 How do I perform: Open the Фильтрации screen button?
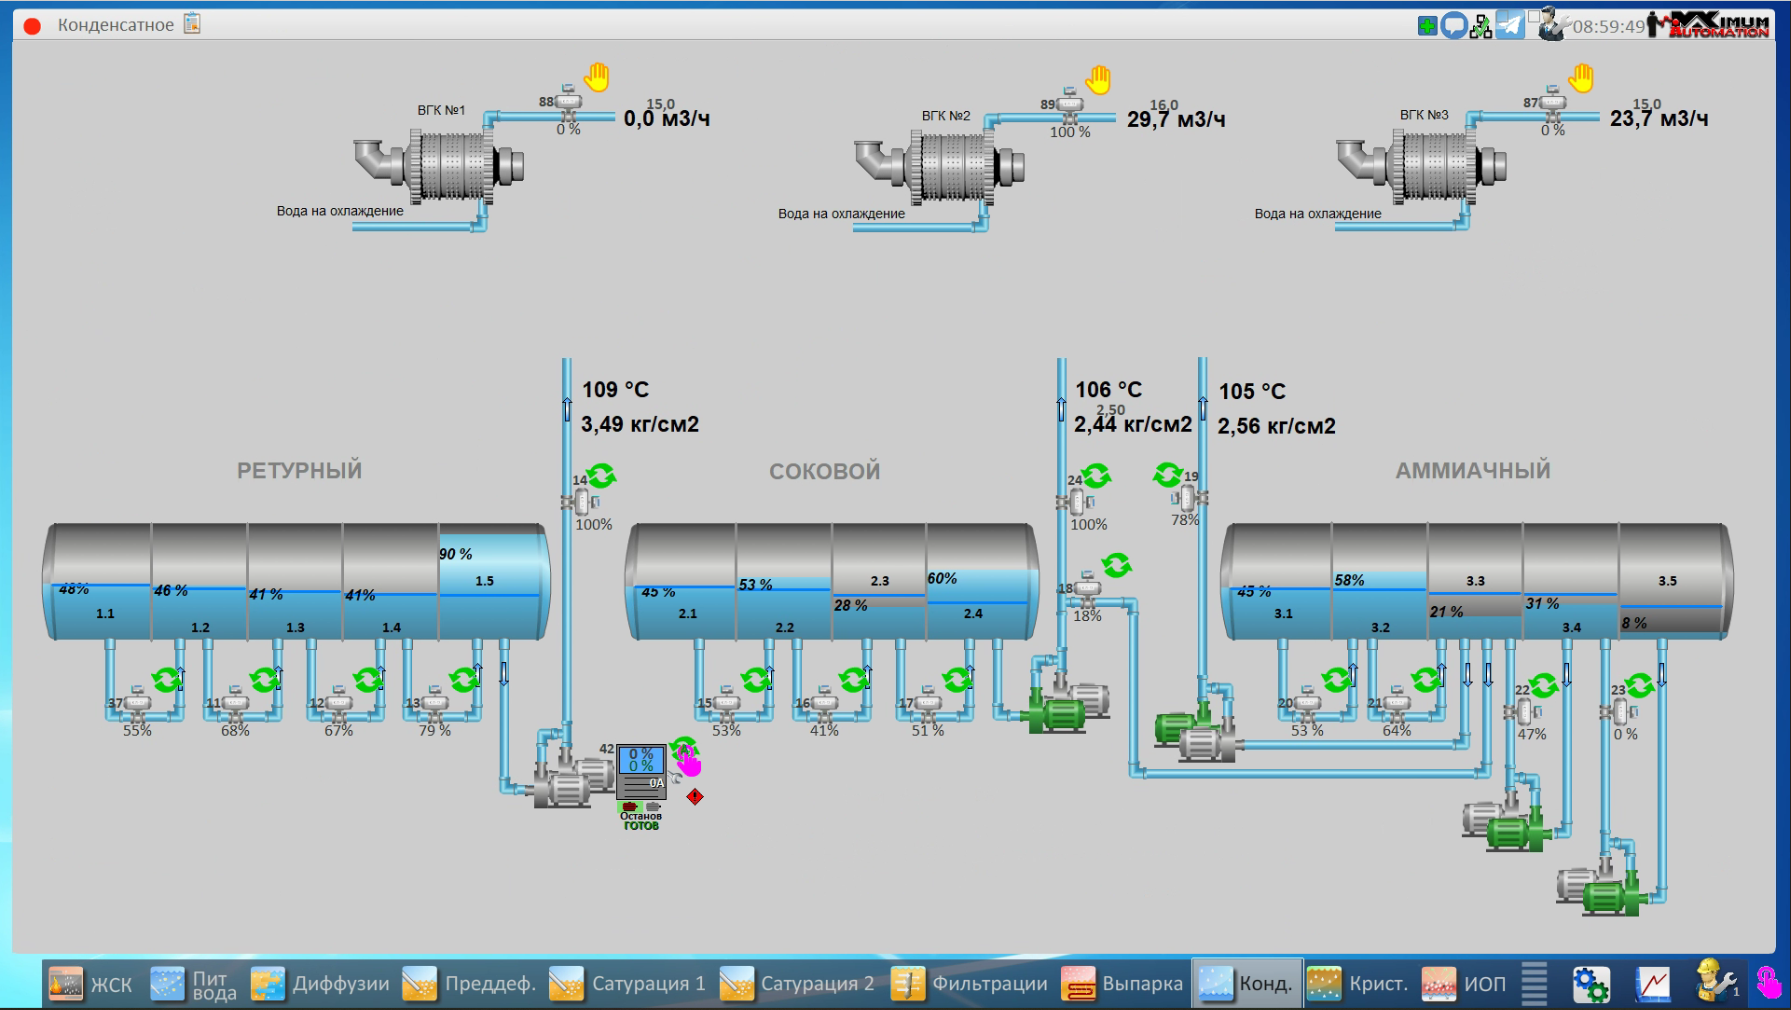coord(969,984)
